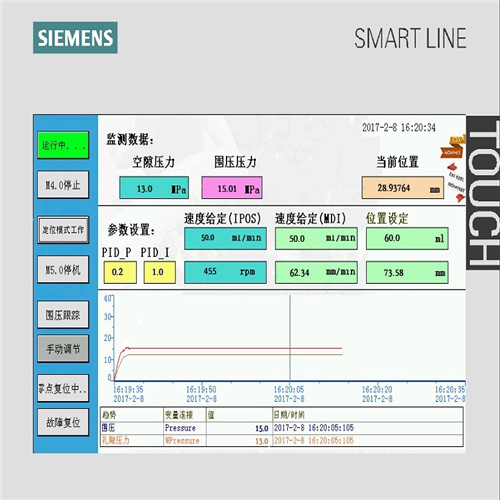Edit the PID_I value 1.0

160,272
